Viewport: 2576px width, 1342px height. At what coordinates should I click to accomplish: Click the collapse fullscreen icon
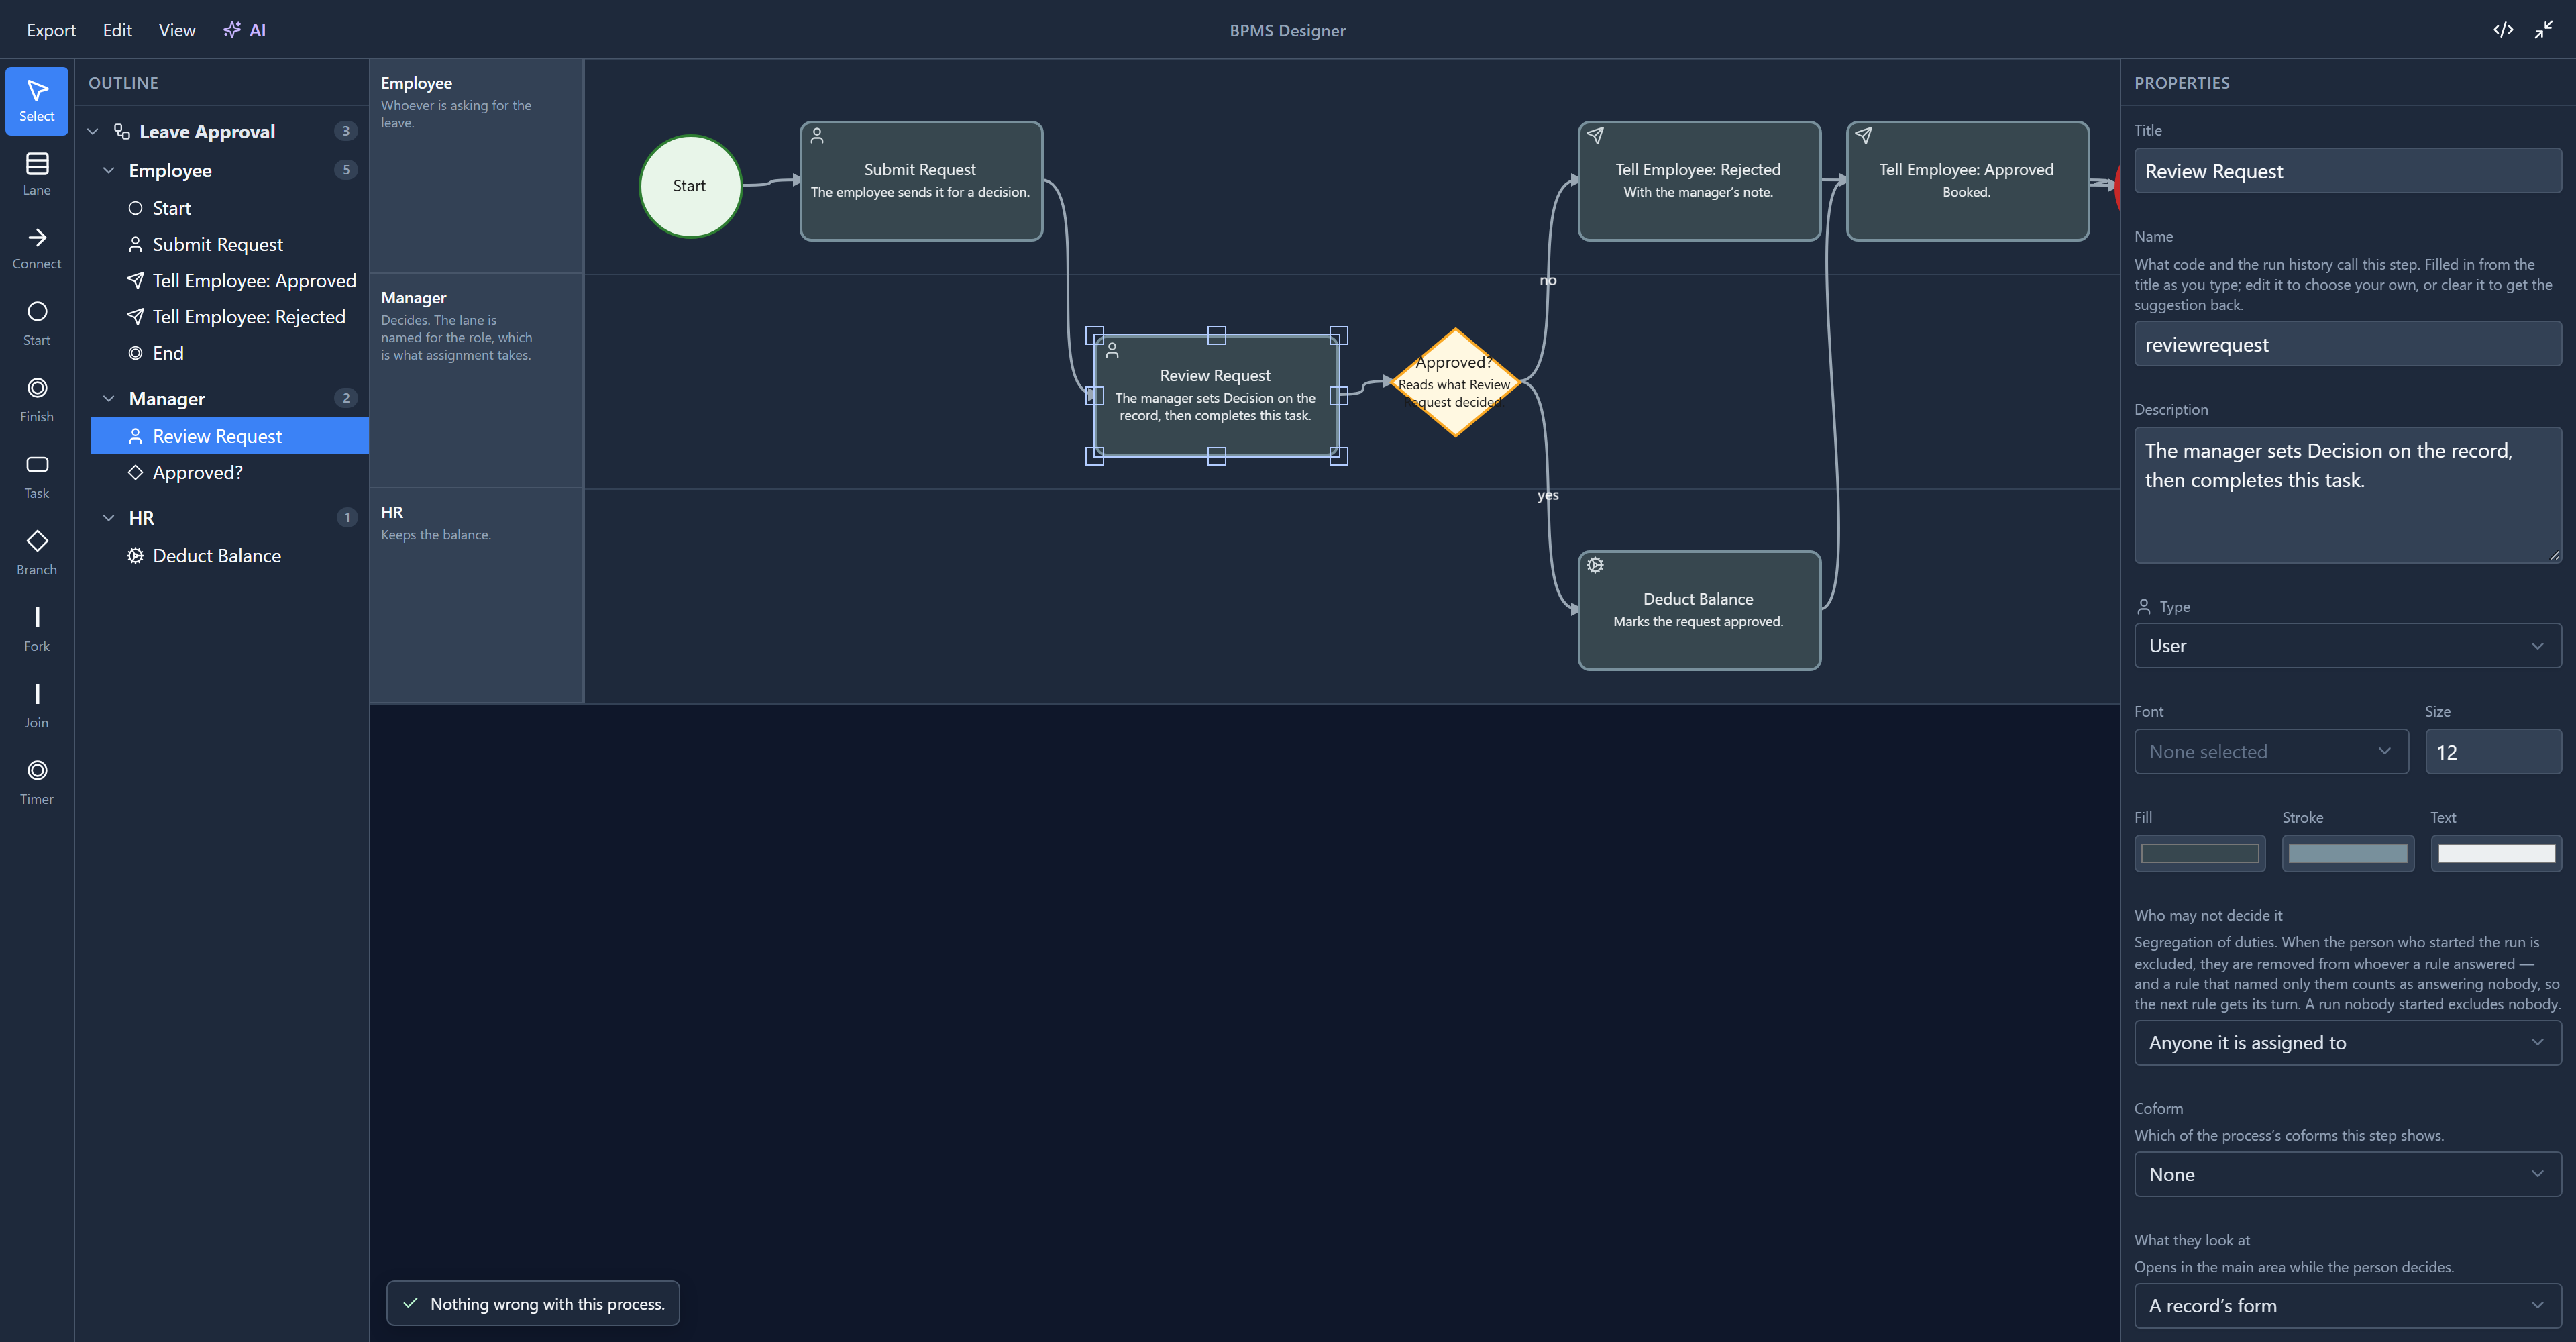coord(2544,29)
